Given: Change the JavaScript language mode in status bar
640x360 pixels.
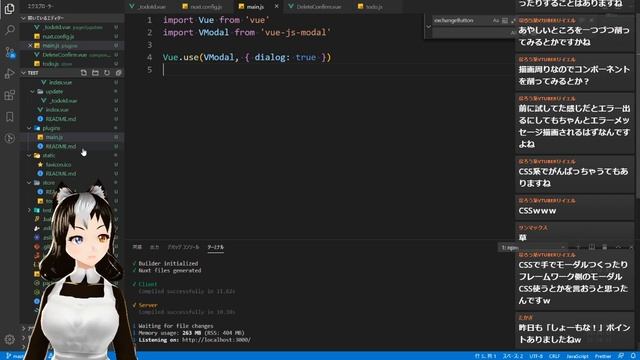Looking at the screenshot, I should [x=577, y=356].
